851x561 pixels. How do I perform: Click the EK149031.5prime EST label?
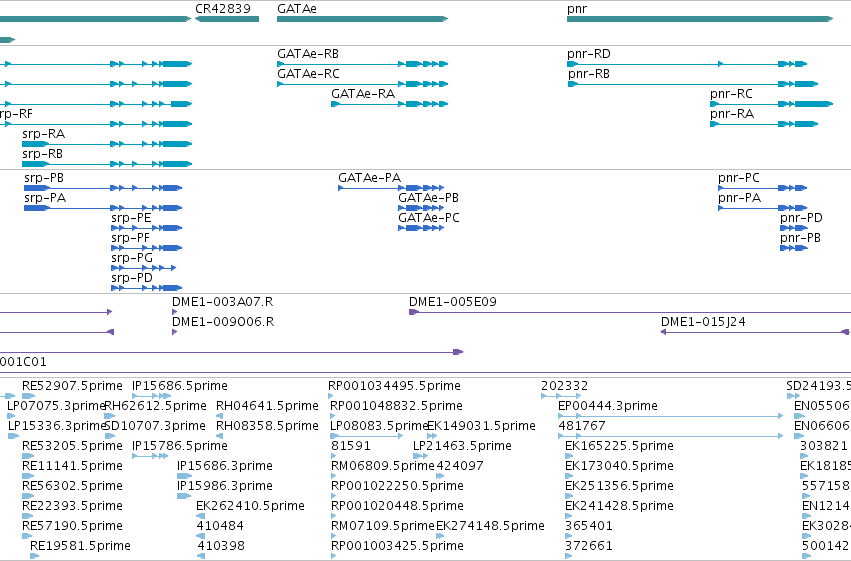(x=481, y=426)
